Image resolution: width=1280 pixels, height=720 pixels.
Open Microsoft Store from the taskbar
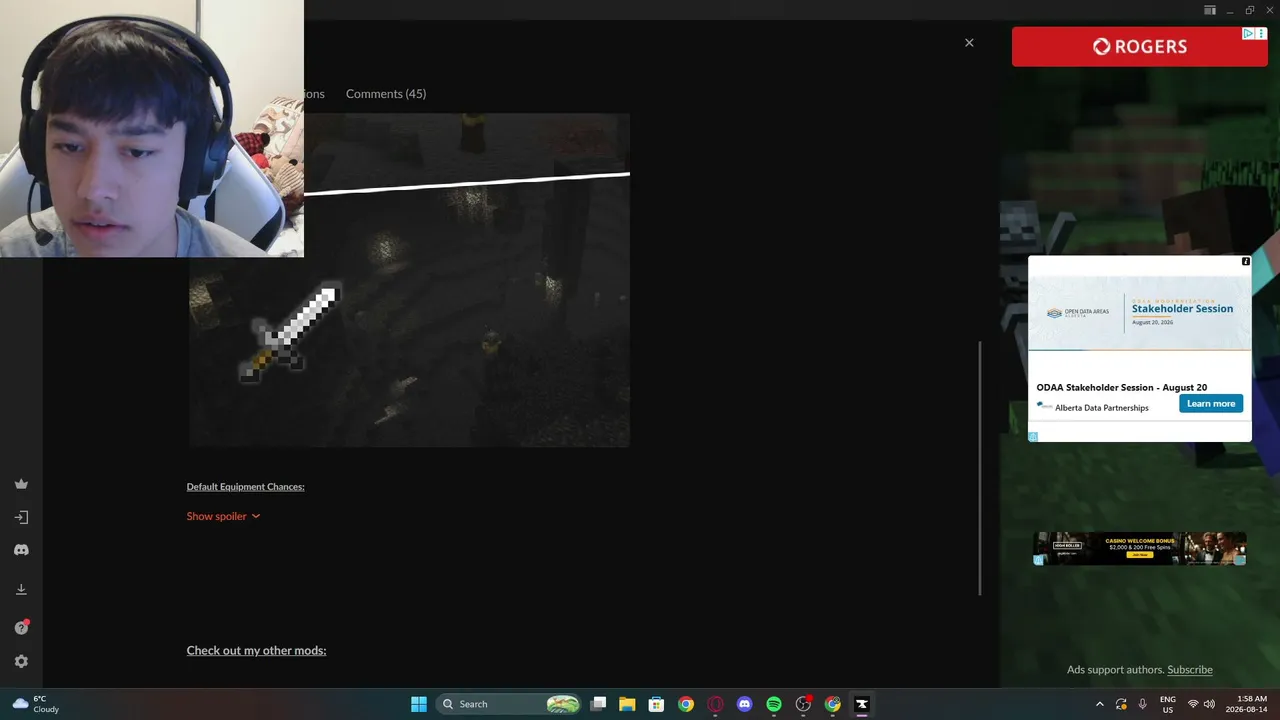[656, 704]
